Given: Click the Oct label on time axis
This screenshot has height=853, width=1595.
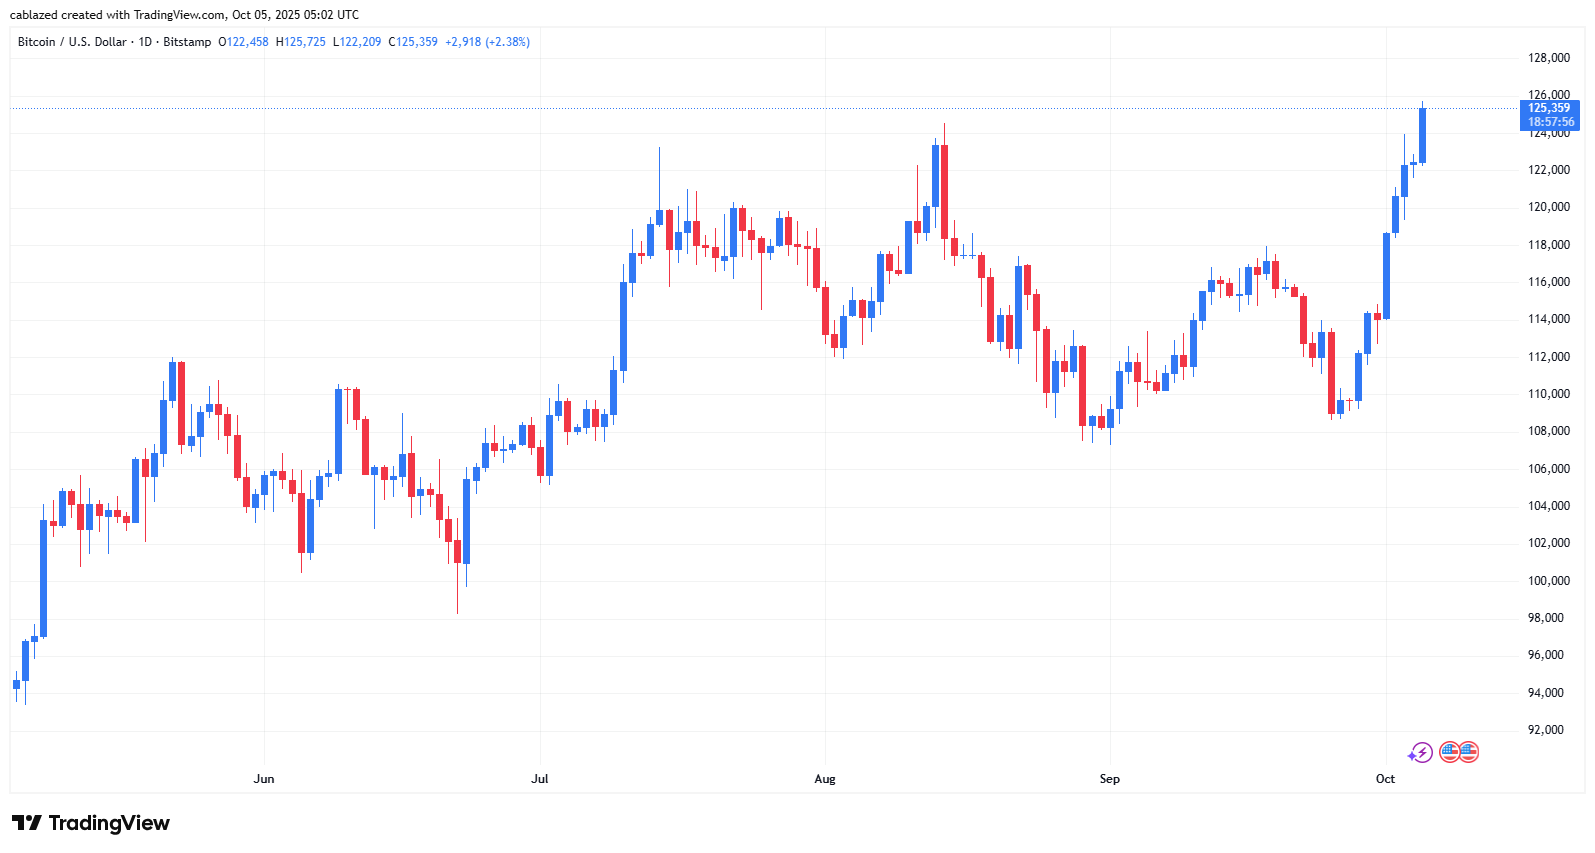Looking at the screenshot, I should (x=1385, y=779).
